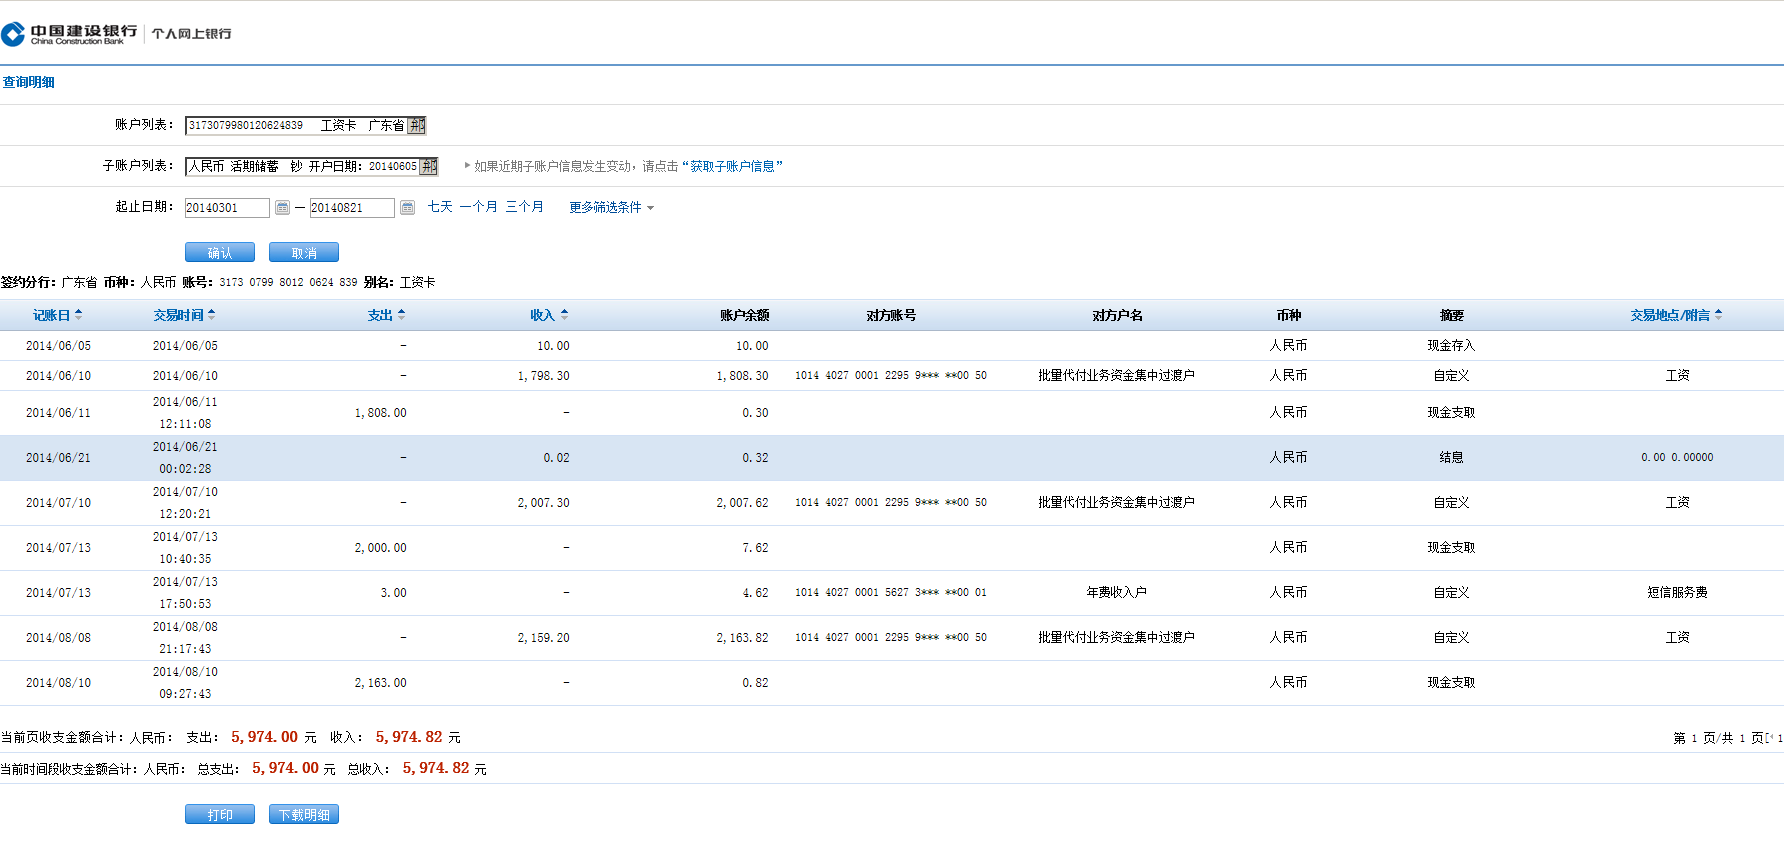1784x847 pixels.
Task: Click the China Construction Bank logo
Action: [x=70, y=34]
